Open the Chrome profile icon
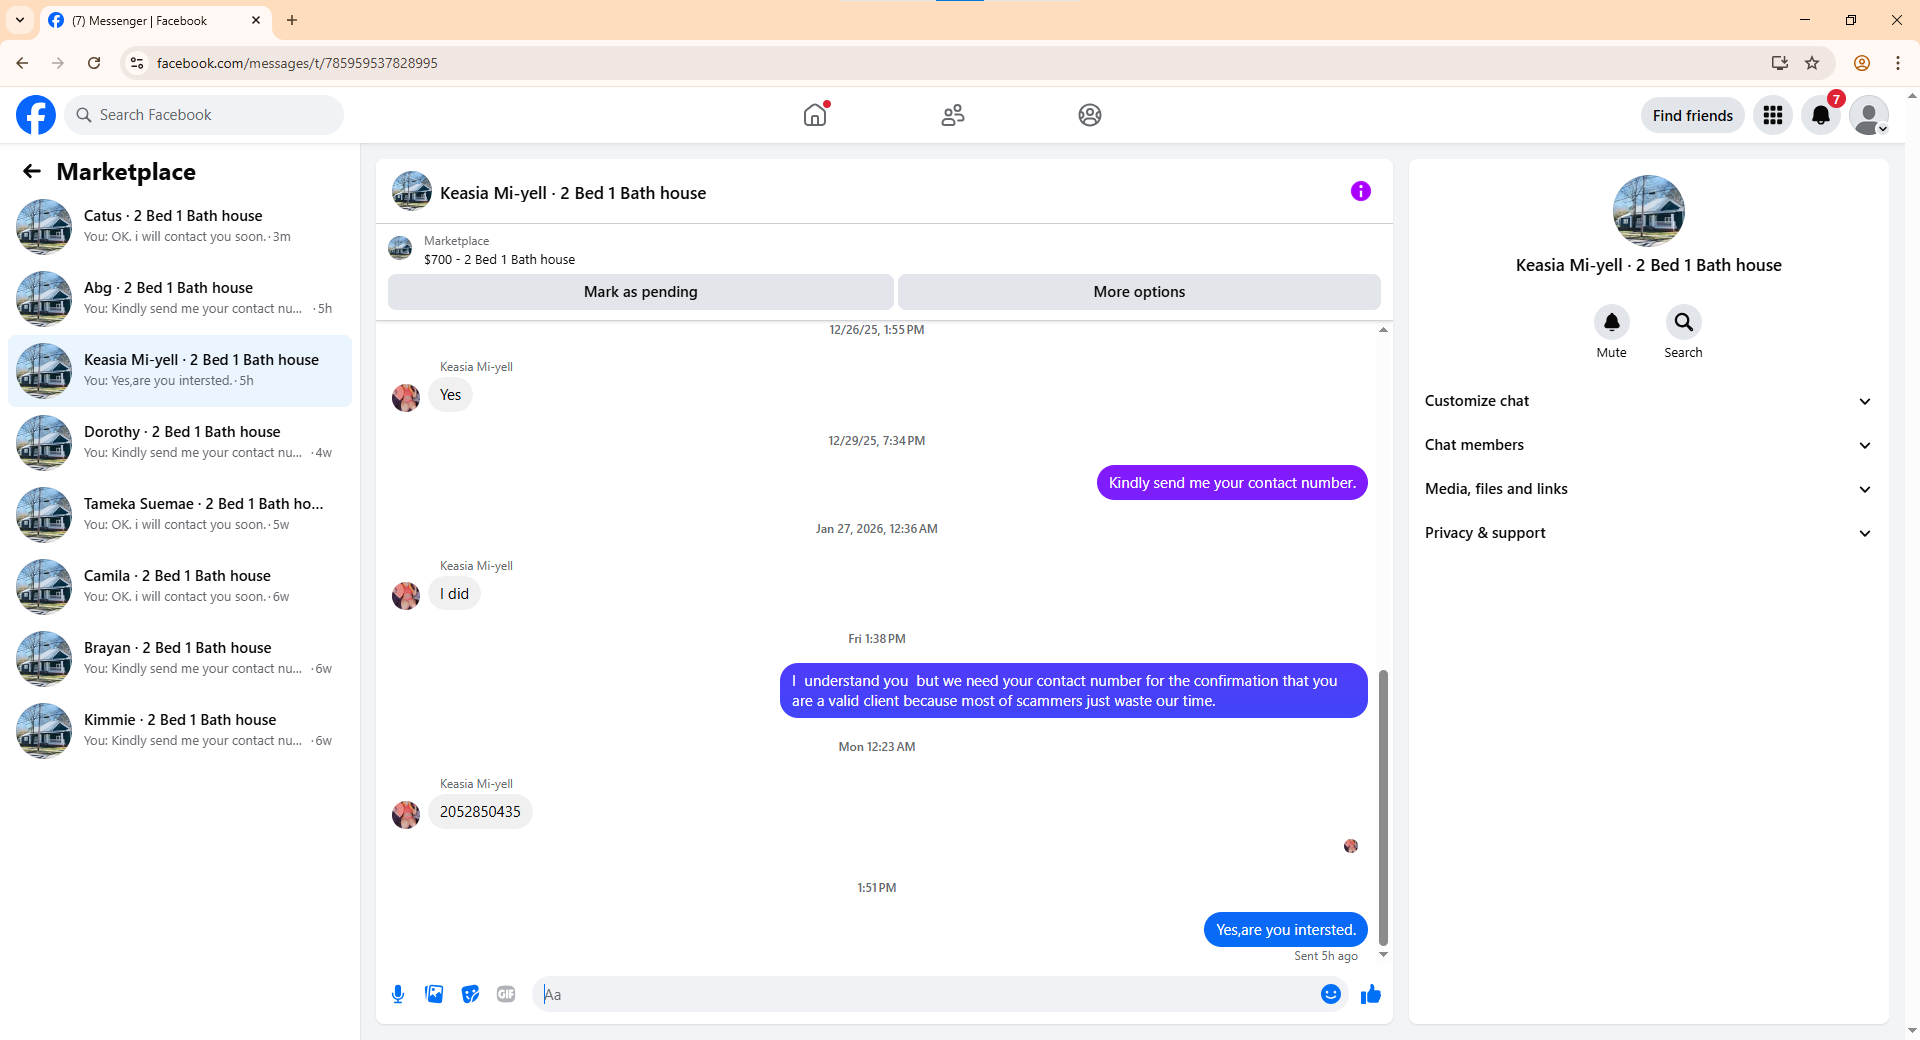The image size is (1920, 1040). click(1862, 63)
